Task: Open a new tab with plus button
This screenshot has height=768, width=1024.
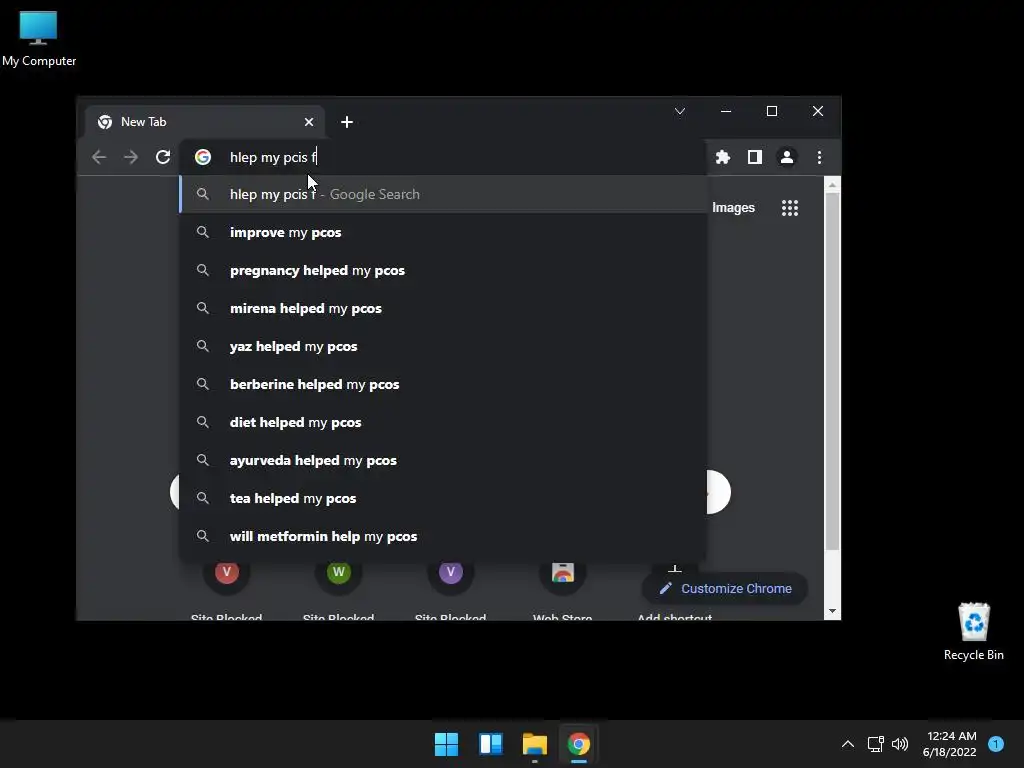Action: (347, 122)
